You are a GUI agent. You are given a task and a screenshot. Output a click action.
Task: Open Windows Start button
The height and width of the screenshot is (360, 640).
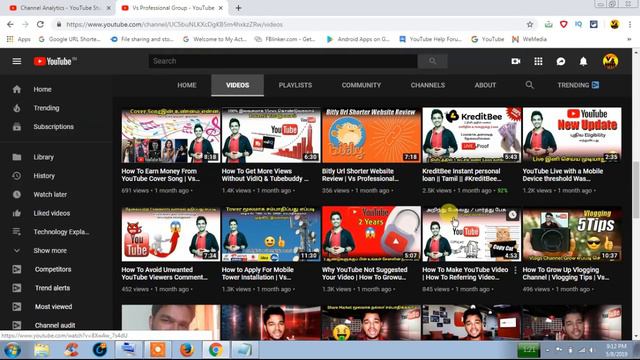coord(13,350)
